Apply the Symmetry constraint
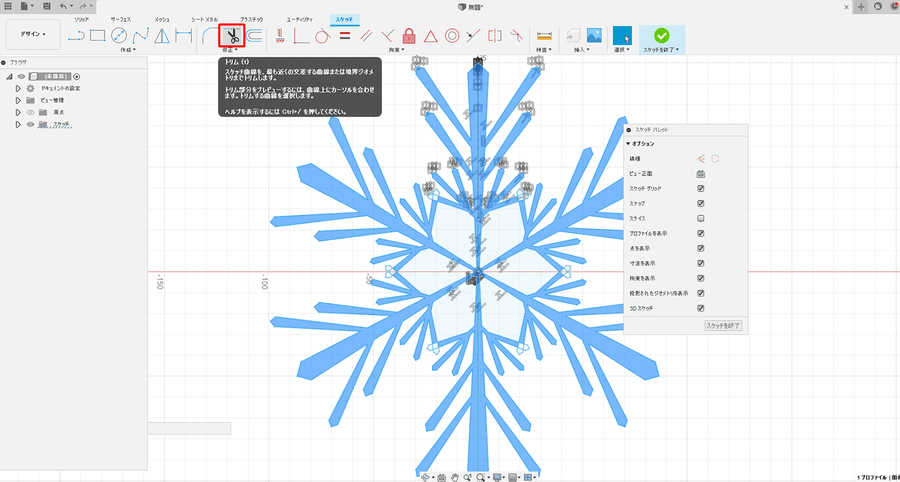Viewport: 900px width, 482px height. coord(494,36)
